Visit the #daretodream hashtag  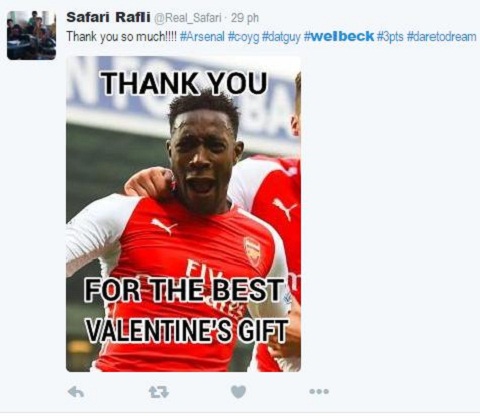coord(442,36)
